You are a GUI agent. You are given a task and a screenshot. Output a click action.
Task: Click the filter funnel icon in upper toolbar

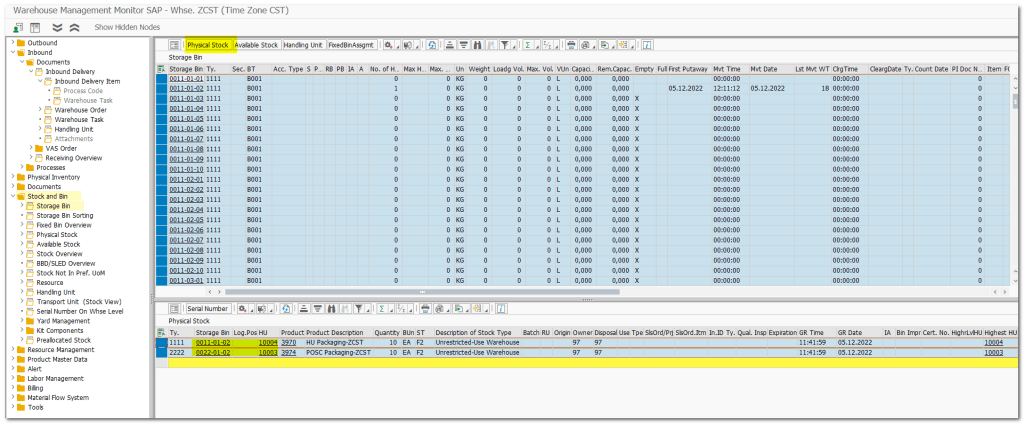506,45
